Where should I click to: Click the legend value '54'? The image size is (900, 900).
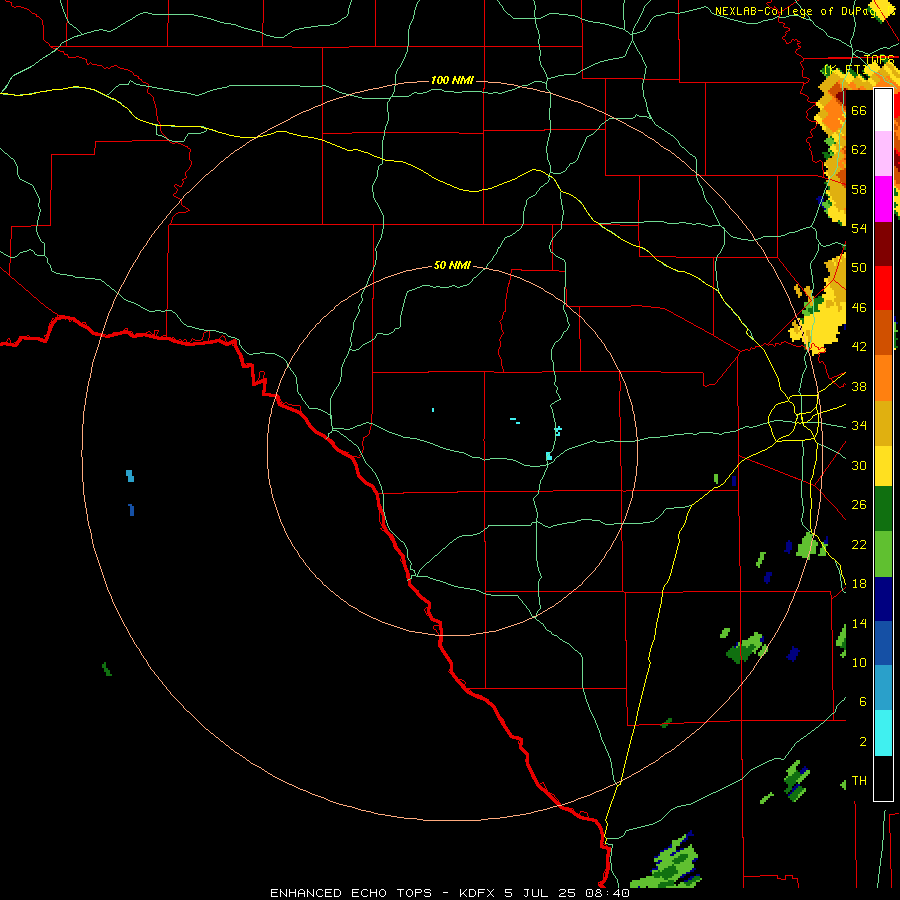(x=859, y=229)
